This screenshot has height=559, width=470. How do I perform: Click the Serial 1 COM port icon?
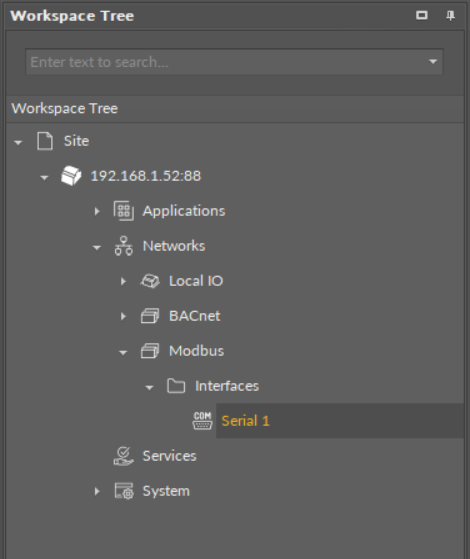click(x=203, y=421)
